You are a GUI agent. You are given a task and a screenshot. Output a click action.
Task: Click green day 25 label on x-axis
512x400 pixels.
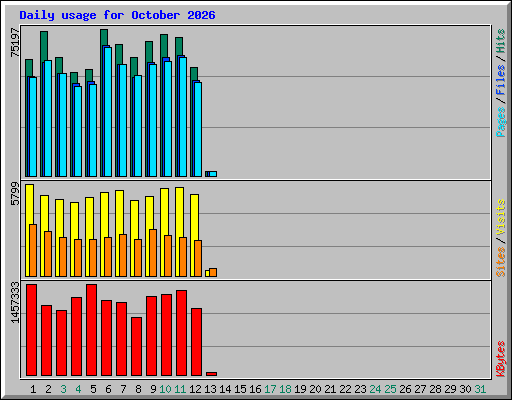(390, 389)
